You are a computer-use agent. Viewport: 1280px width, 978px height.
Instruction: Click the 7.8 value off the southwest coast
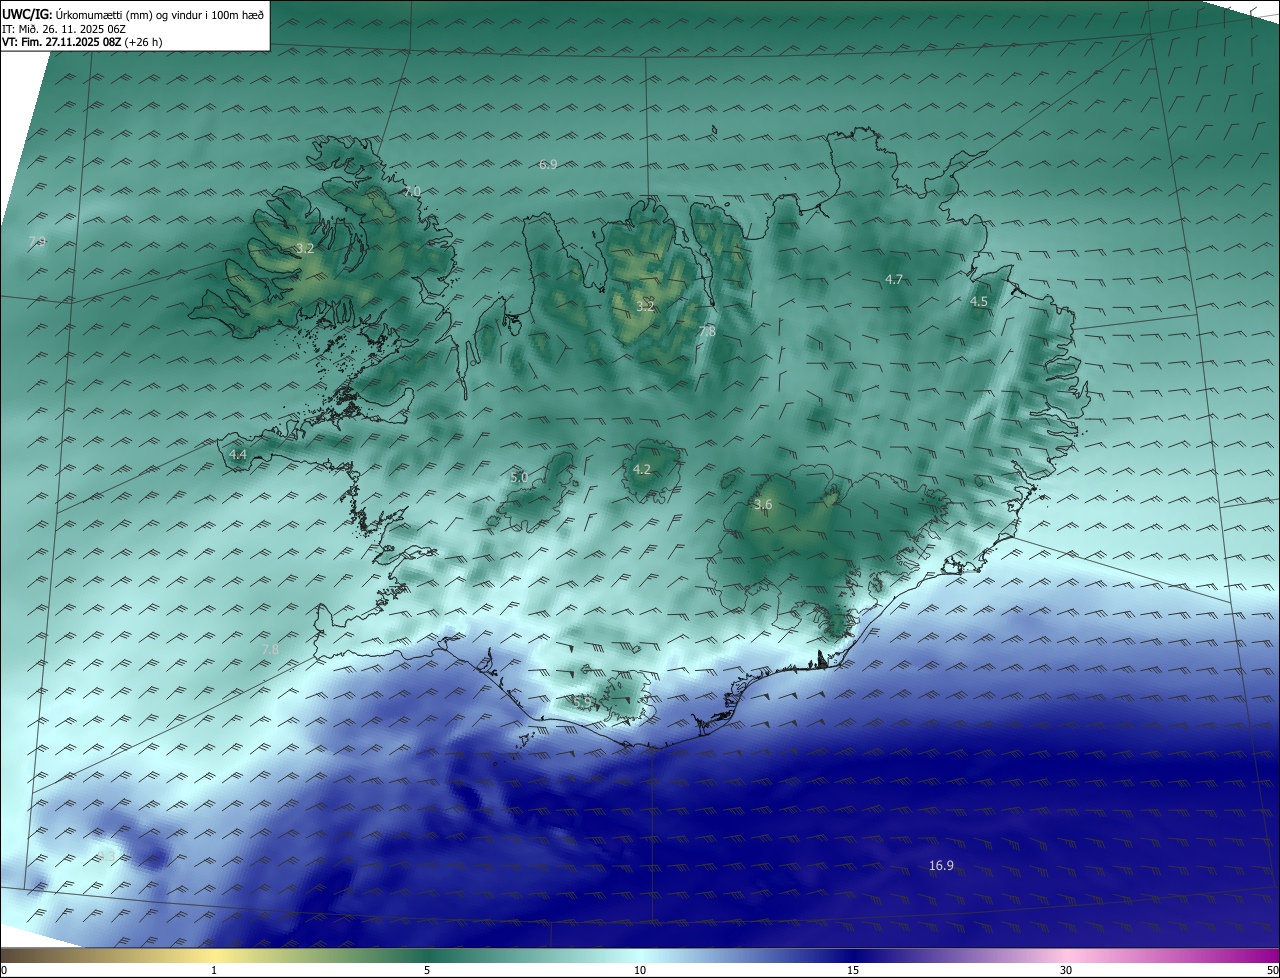point(270,649)
